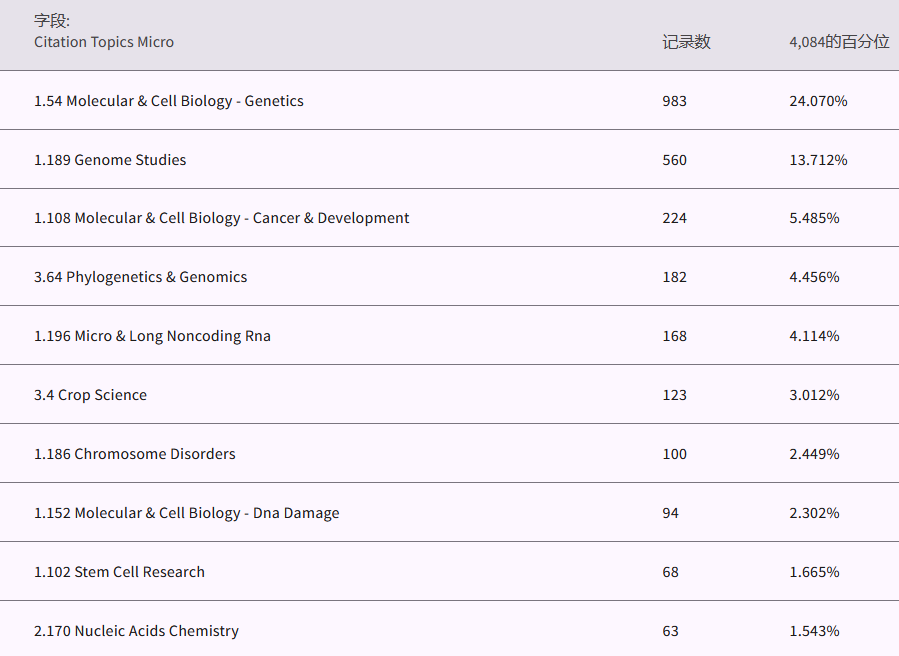The width and height of the screenshot is (899, 656).
Task: Click 1.186 Chromosome Disorders entry
Action: pos(135,454)
